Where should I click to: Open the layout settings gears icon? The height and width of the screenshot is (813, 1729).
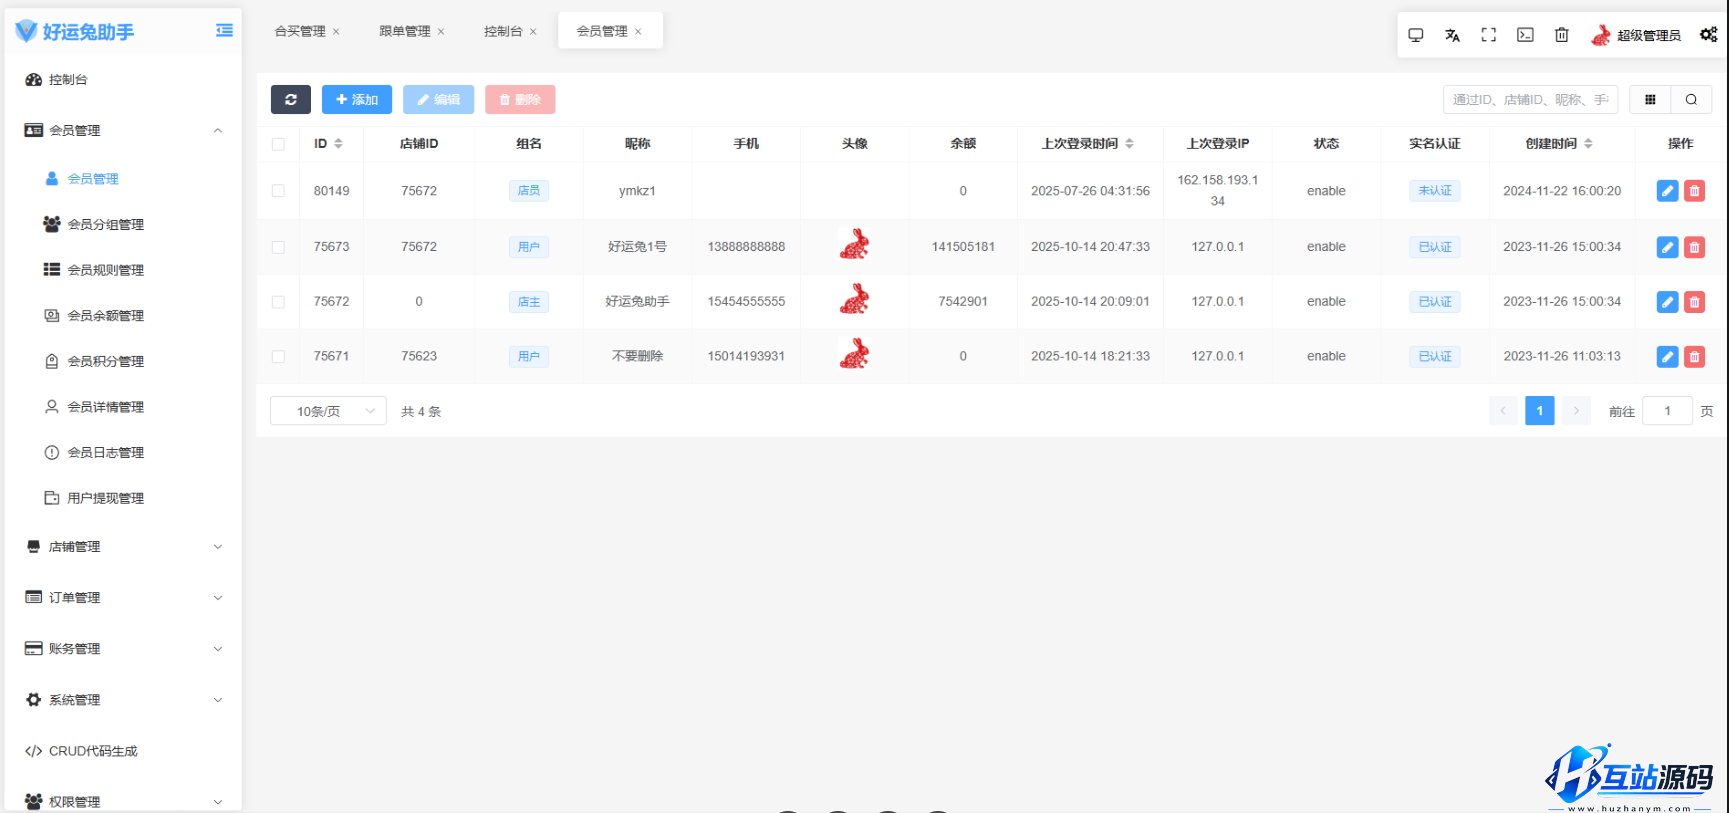tap(1709, 35)
